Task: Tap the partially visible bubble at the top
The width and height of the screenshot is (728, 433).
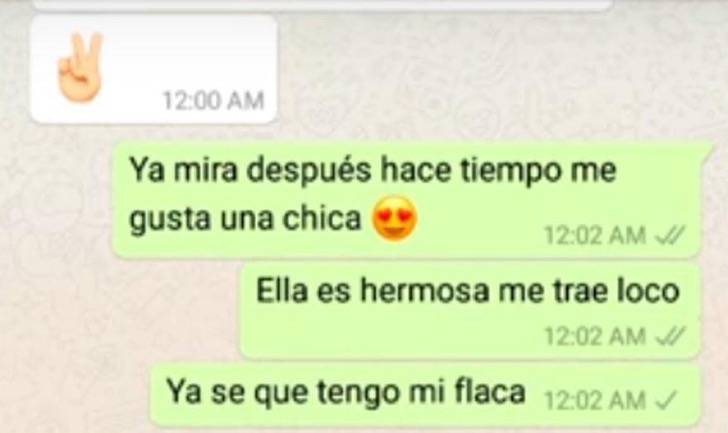Action: coord(323,5)
